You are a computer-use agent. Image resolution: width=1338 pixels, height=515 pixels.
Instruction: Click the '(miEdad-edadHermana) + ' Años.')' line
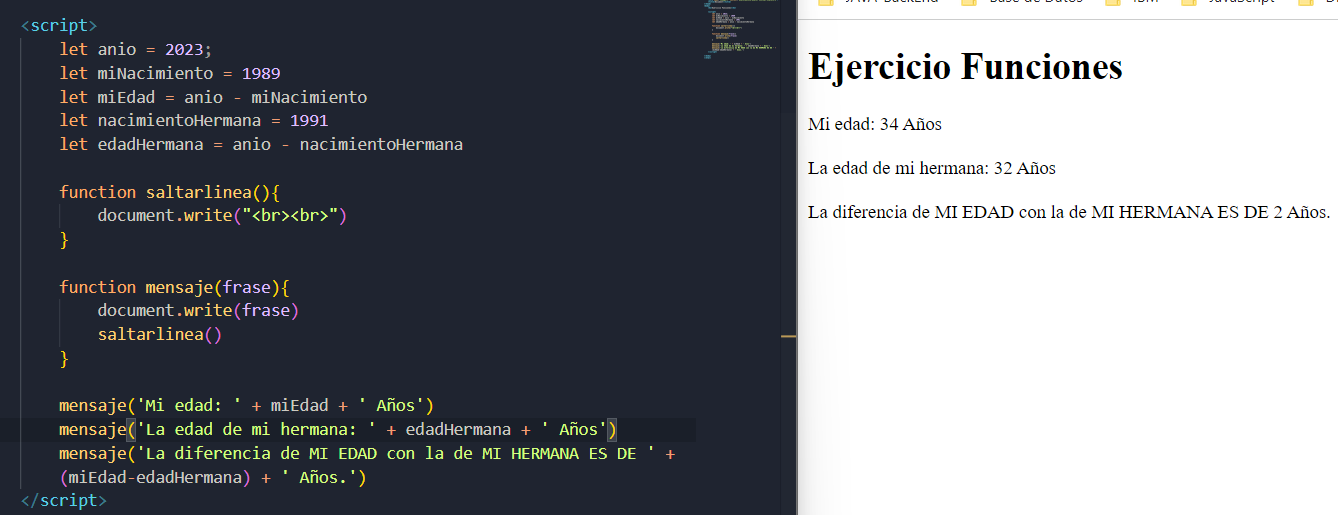pyautogui.click(x=213, y=478)
